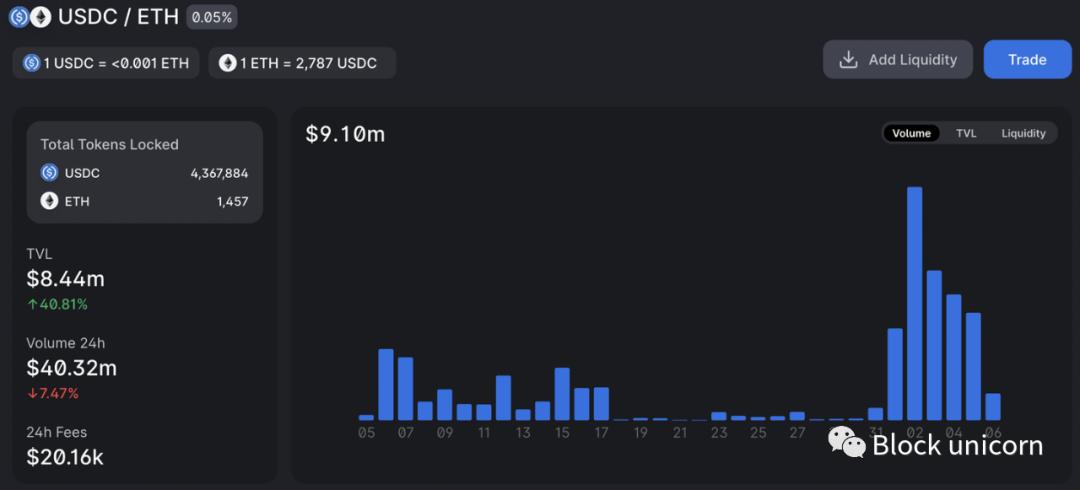Click the 24h Fees value $20.16k
1080x490 pixels.
point(65,458)
